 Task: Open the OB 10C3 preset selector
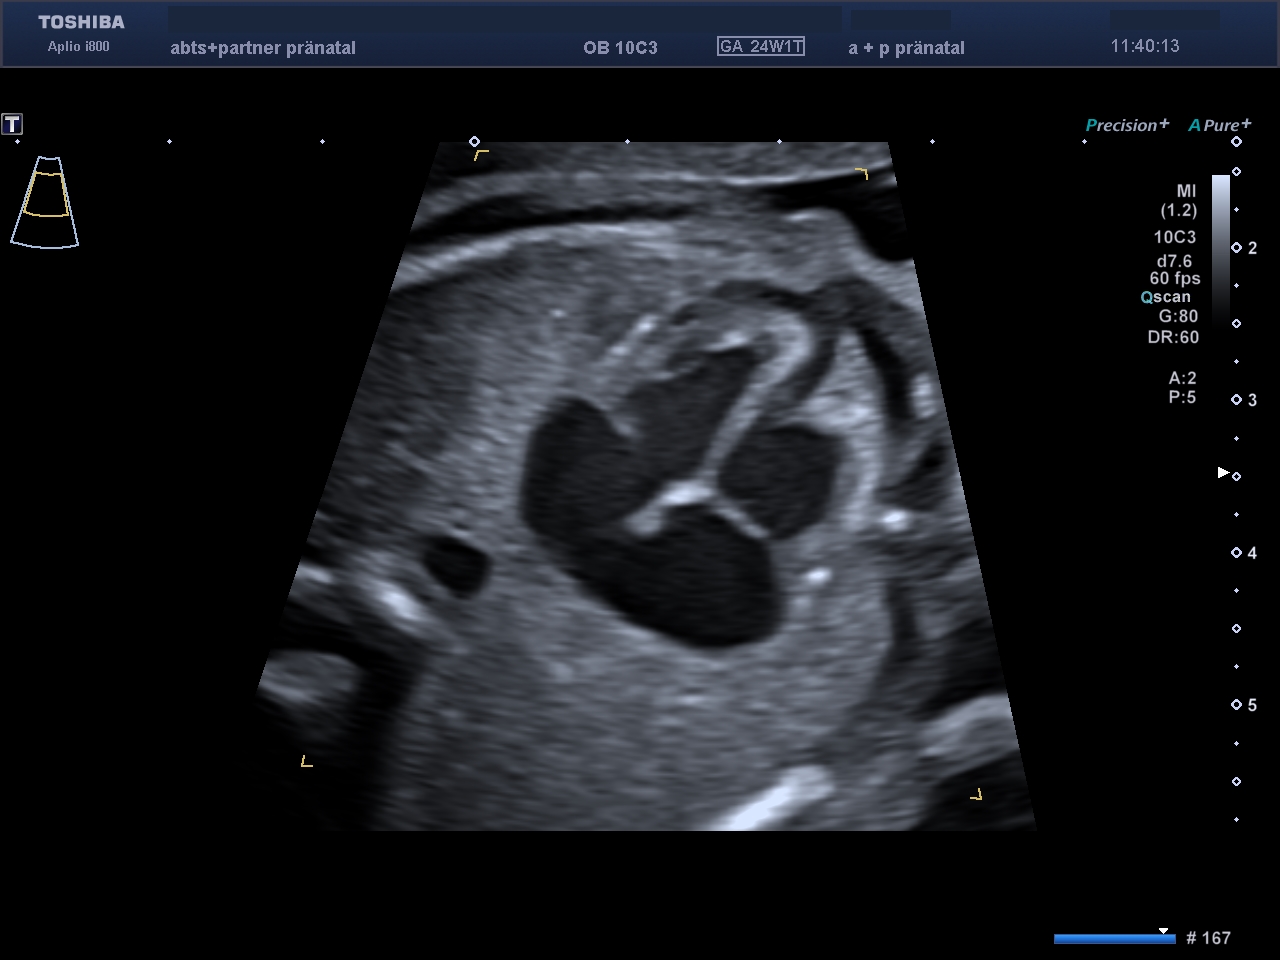pos(620,47)
